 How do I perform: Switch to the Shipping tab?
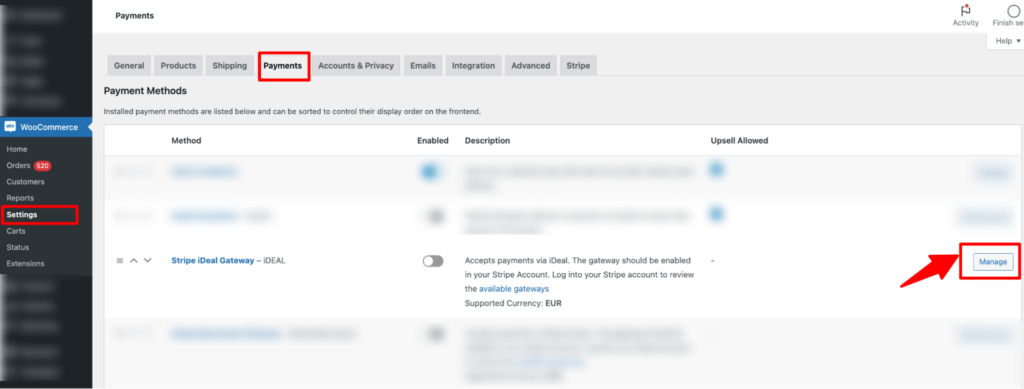pyautogui.click(x=229, y=66)
